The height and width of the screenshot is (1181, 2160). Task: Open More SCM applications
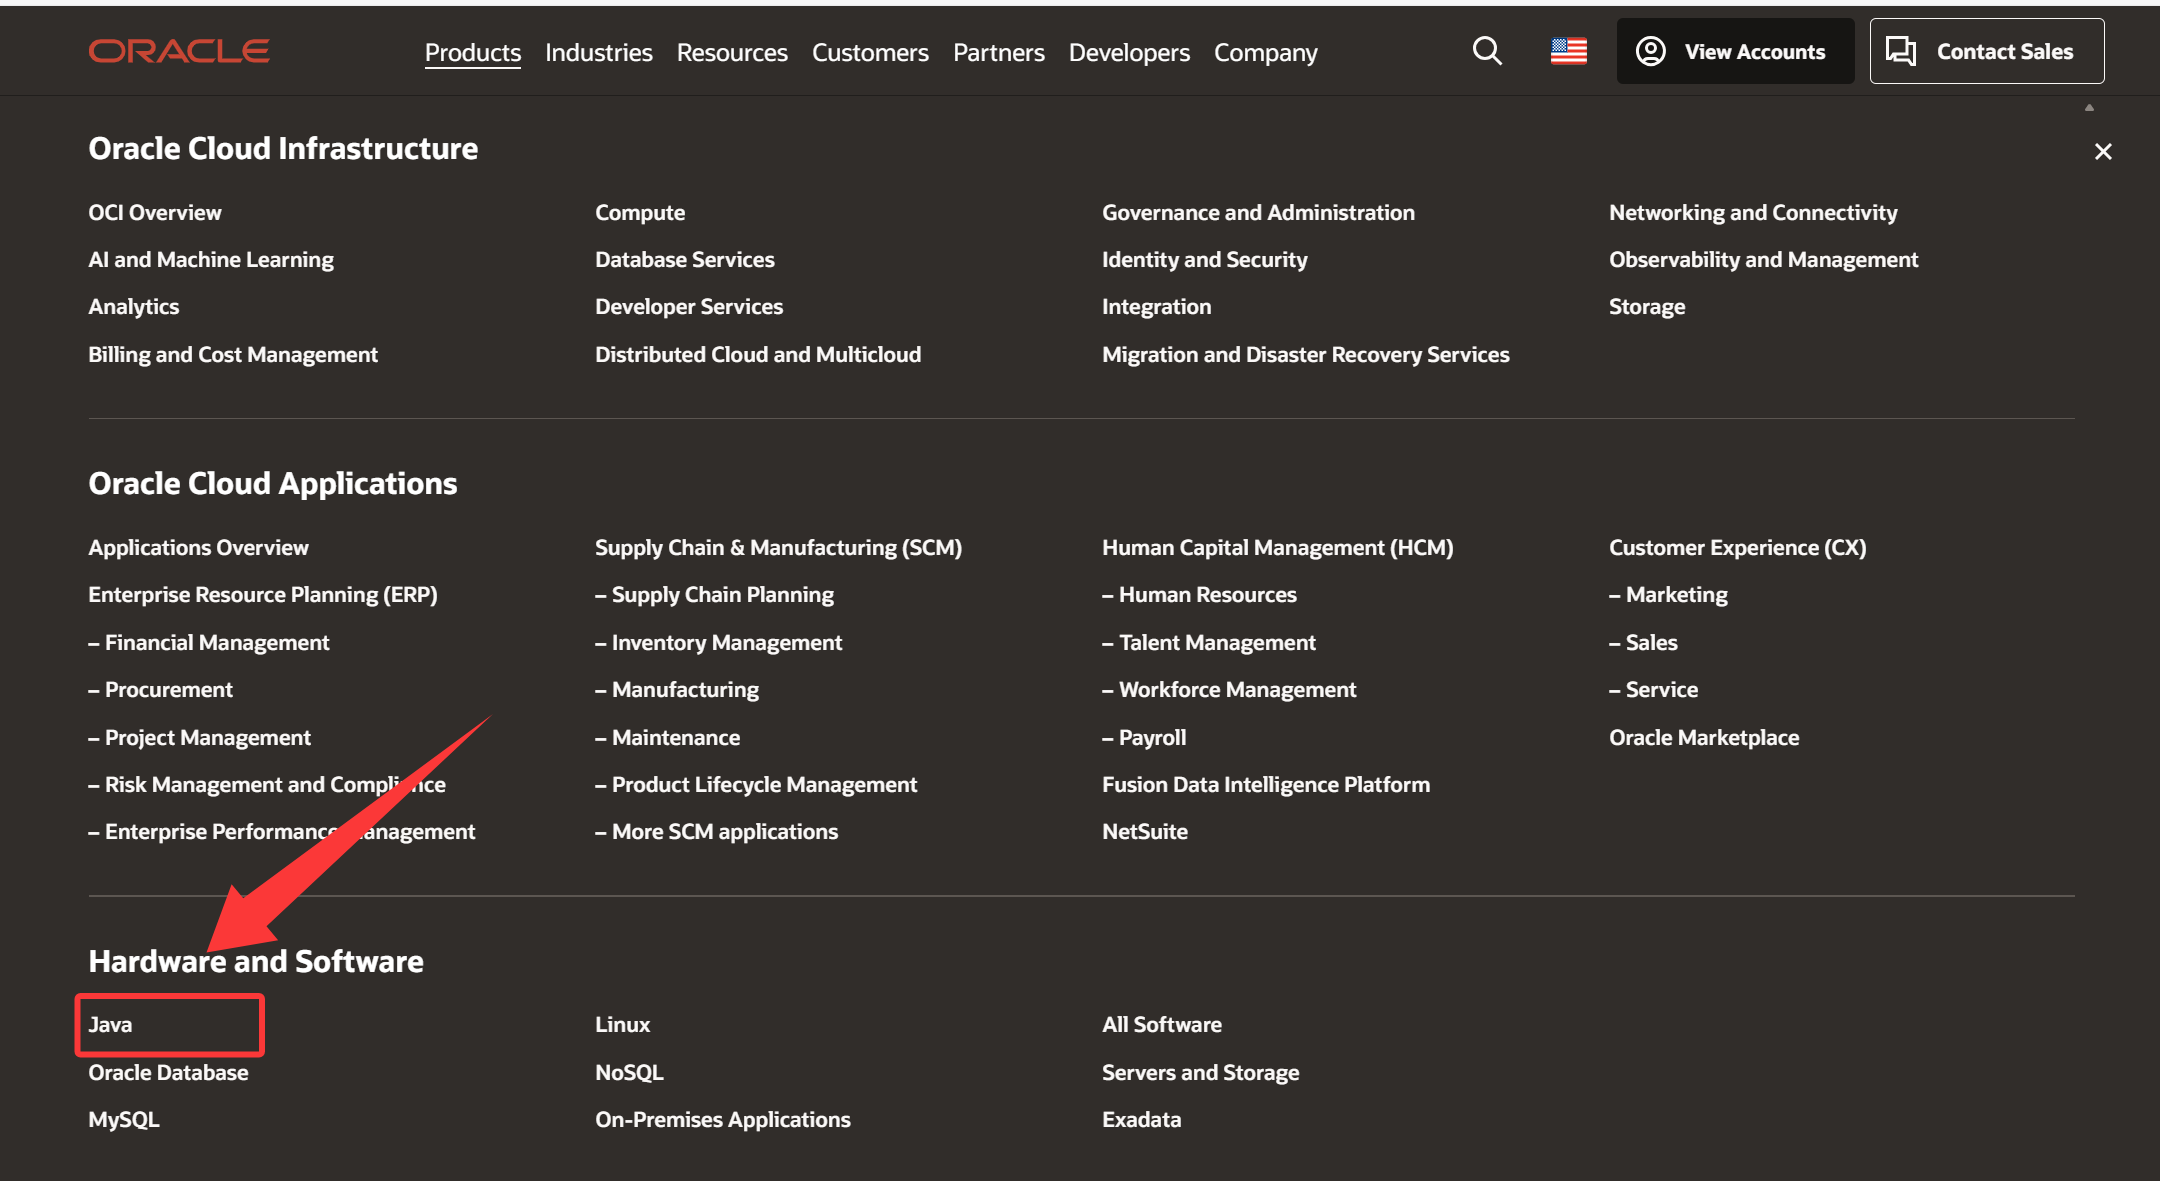click(x=717, y=831)
